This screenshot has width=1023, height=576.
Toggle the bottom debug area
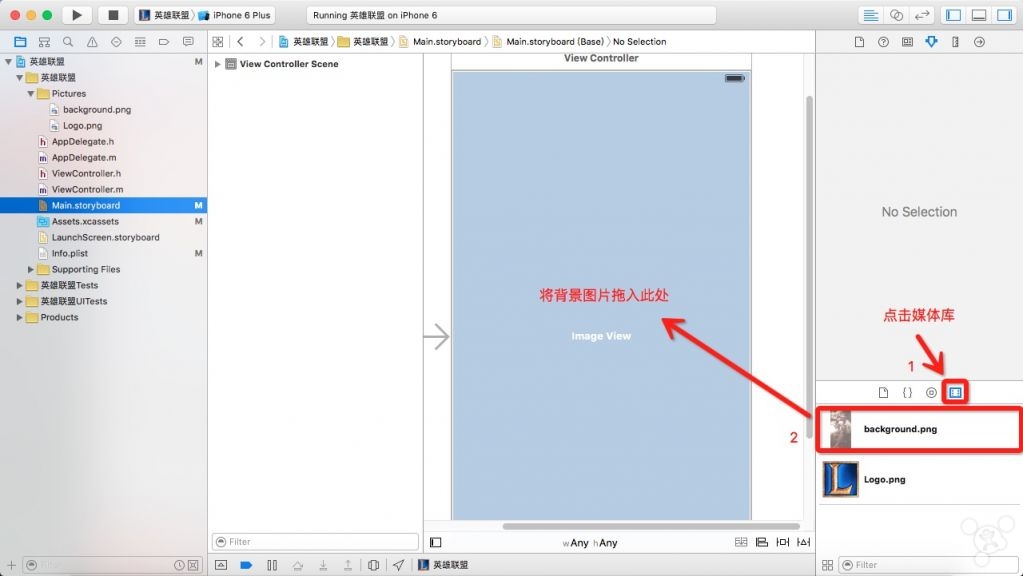click(978, 15)
